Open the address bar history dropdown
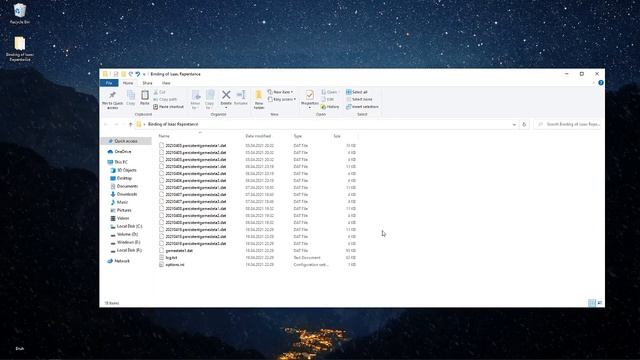Image resolution: width=640 pixels, height=360 pixels. 514,124
